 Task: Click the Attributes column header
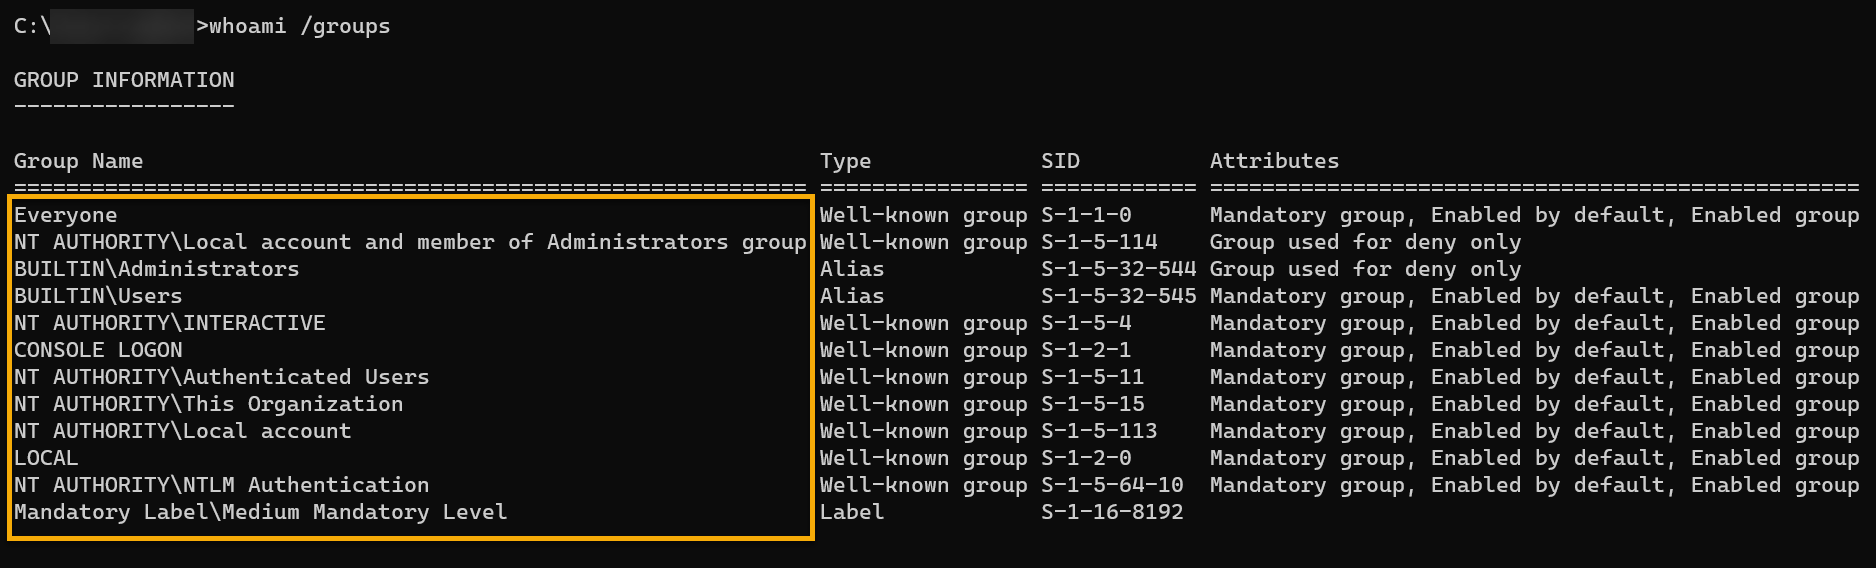1274,161
